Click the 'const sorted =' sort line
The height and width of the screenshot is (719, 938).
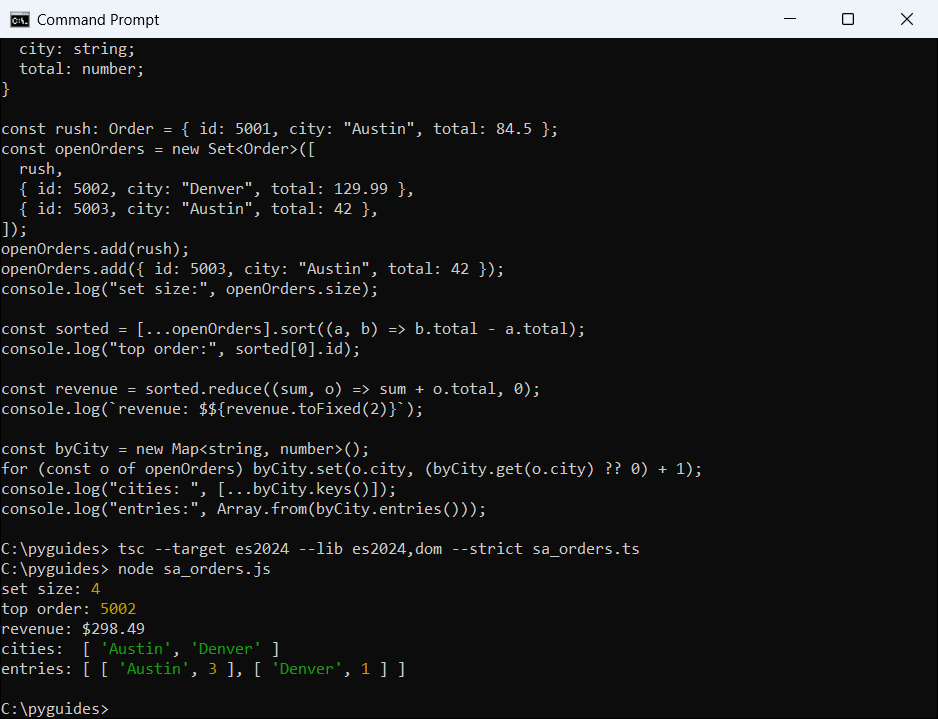click(x=293, y=329)
